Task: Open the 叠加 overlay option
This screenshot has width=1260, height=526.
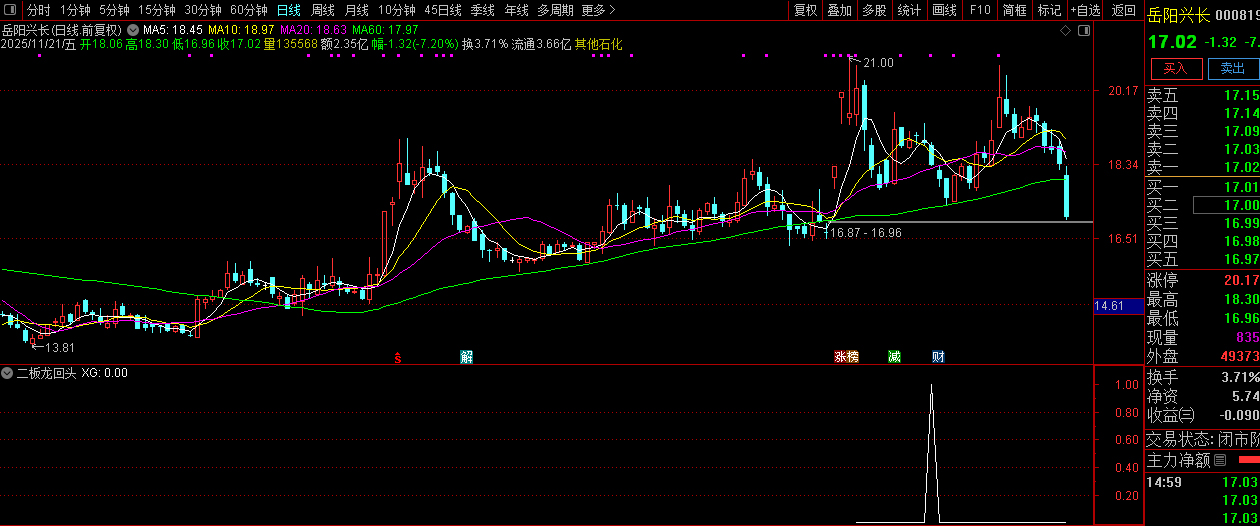Action: [x=839, y=10]
